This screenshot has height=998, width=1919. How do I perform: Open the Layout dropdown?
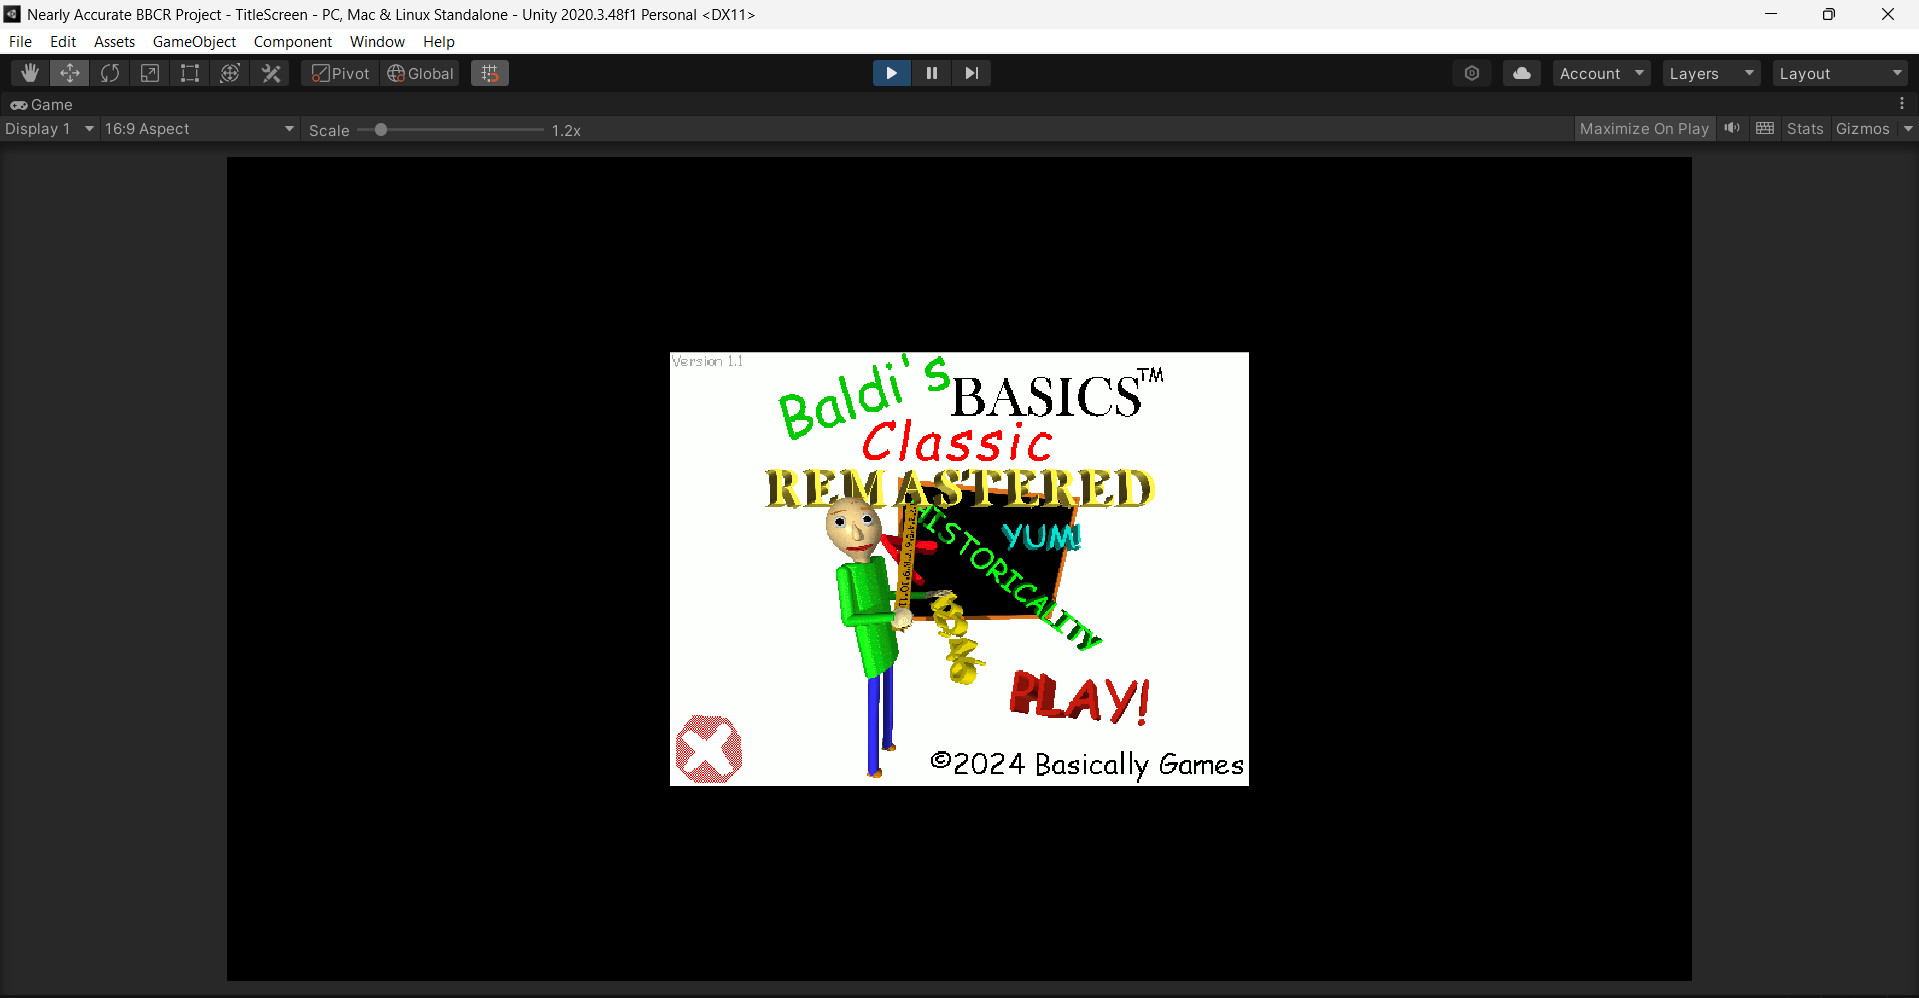point(1840,72)
